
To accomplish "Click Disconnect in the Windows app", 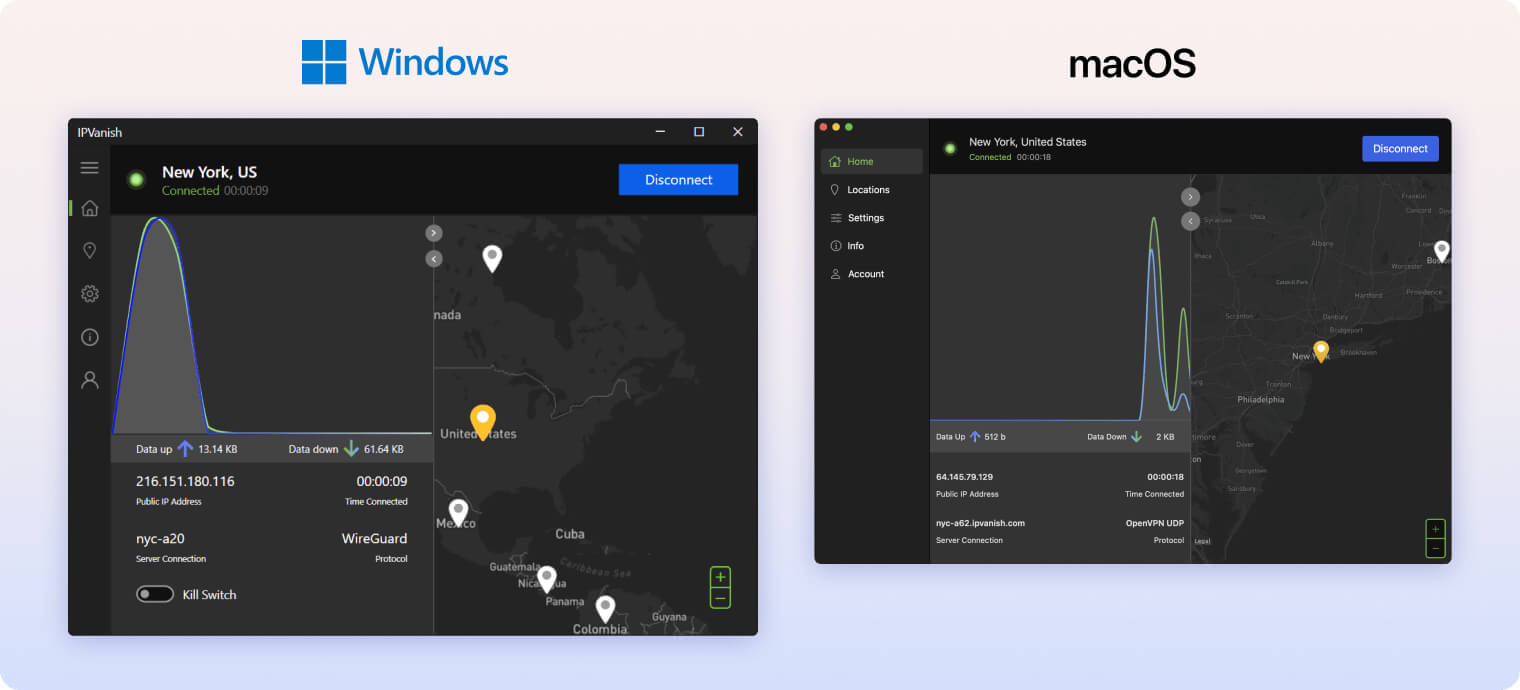I will pyautogui.click(x=678, y=179).
